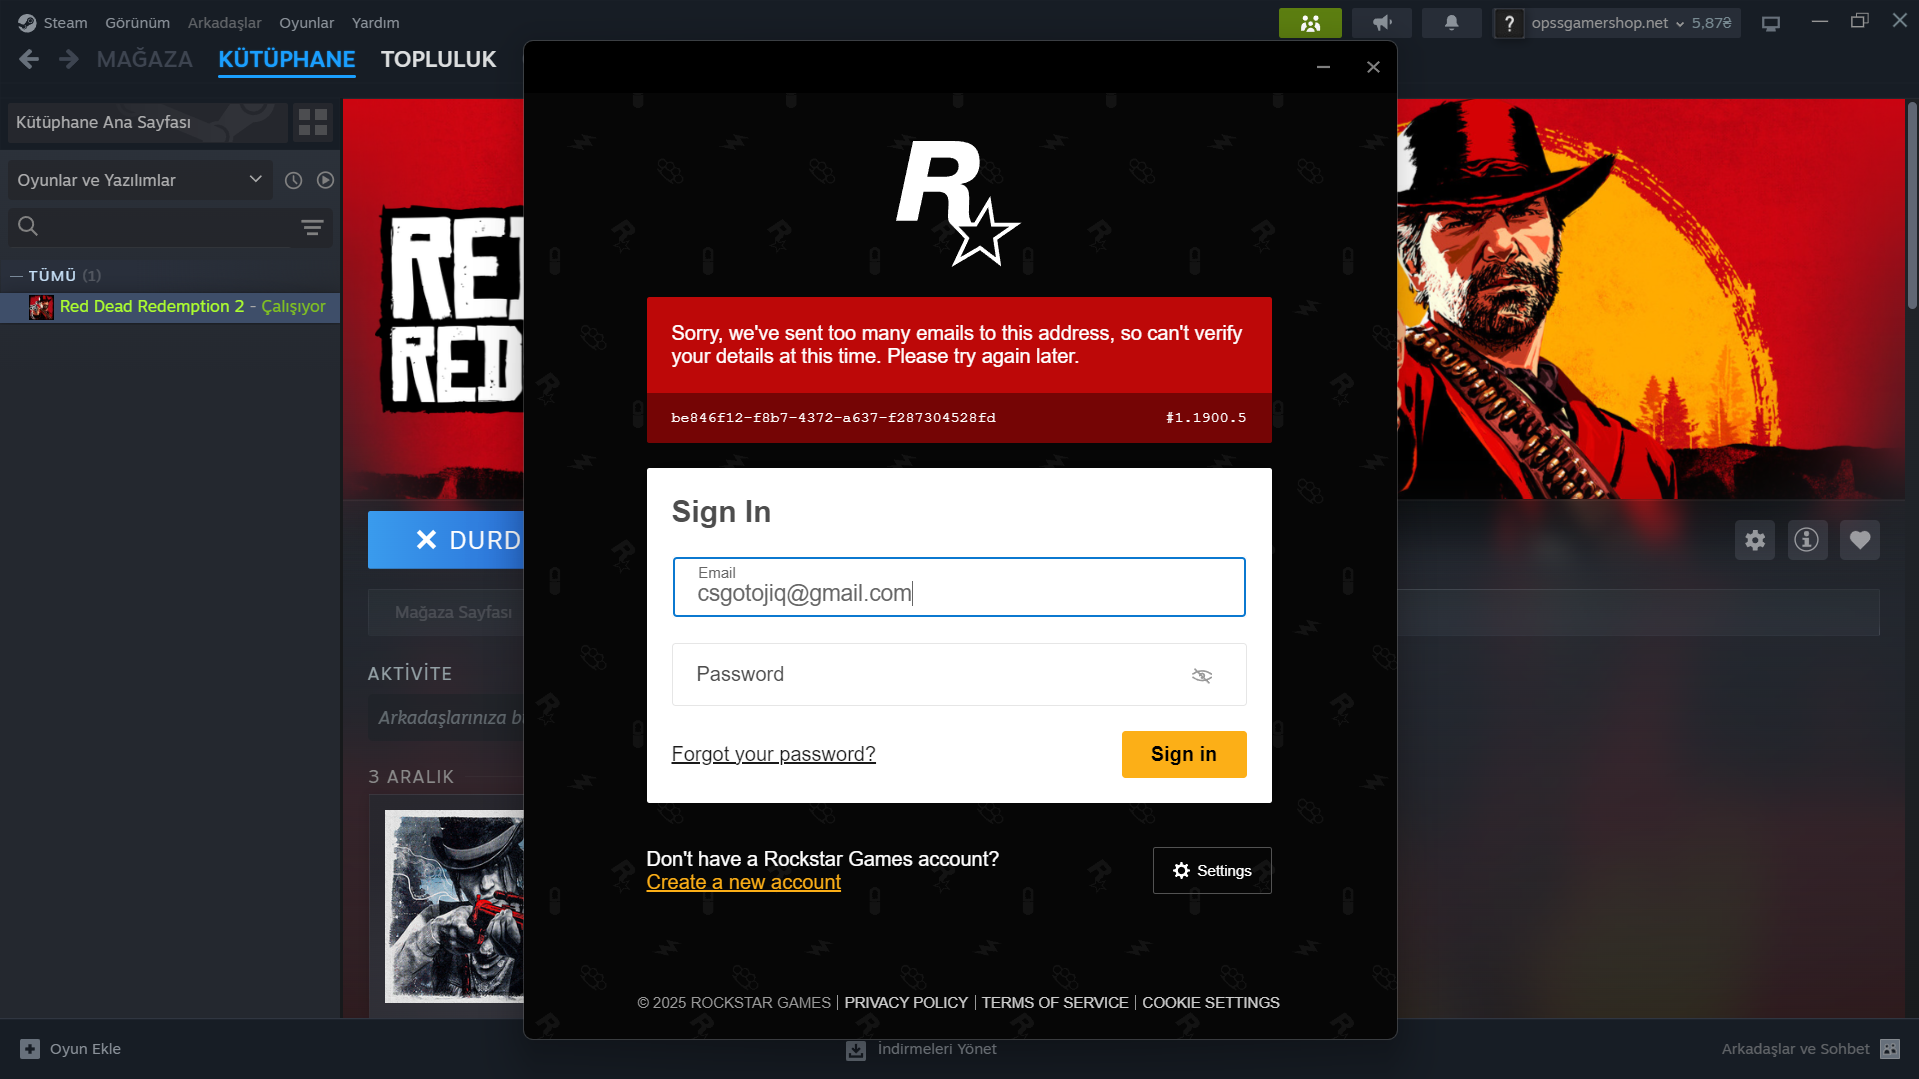Open the Görünüm menu
The height and width of the screenshot is (1079, 1919).
click(137, 22)
